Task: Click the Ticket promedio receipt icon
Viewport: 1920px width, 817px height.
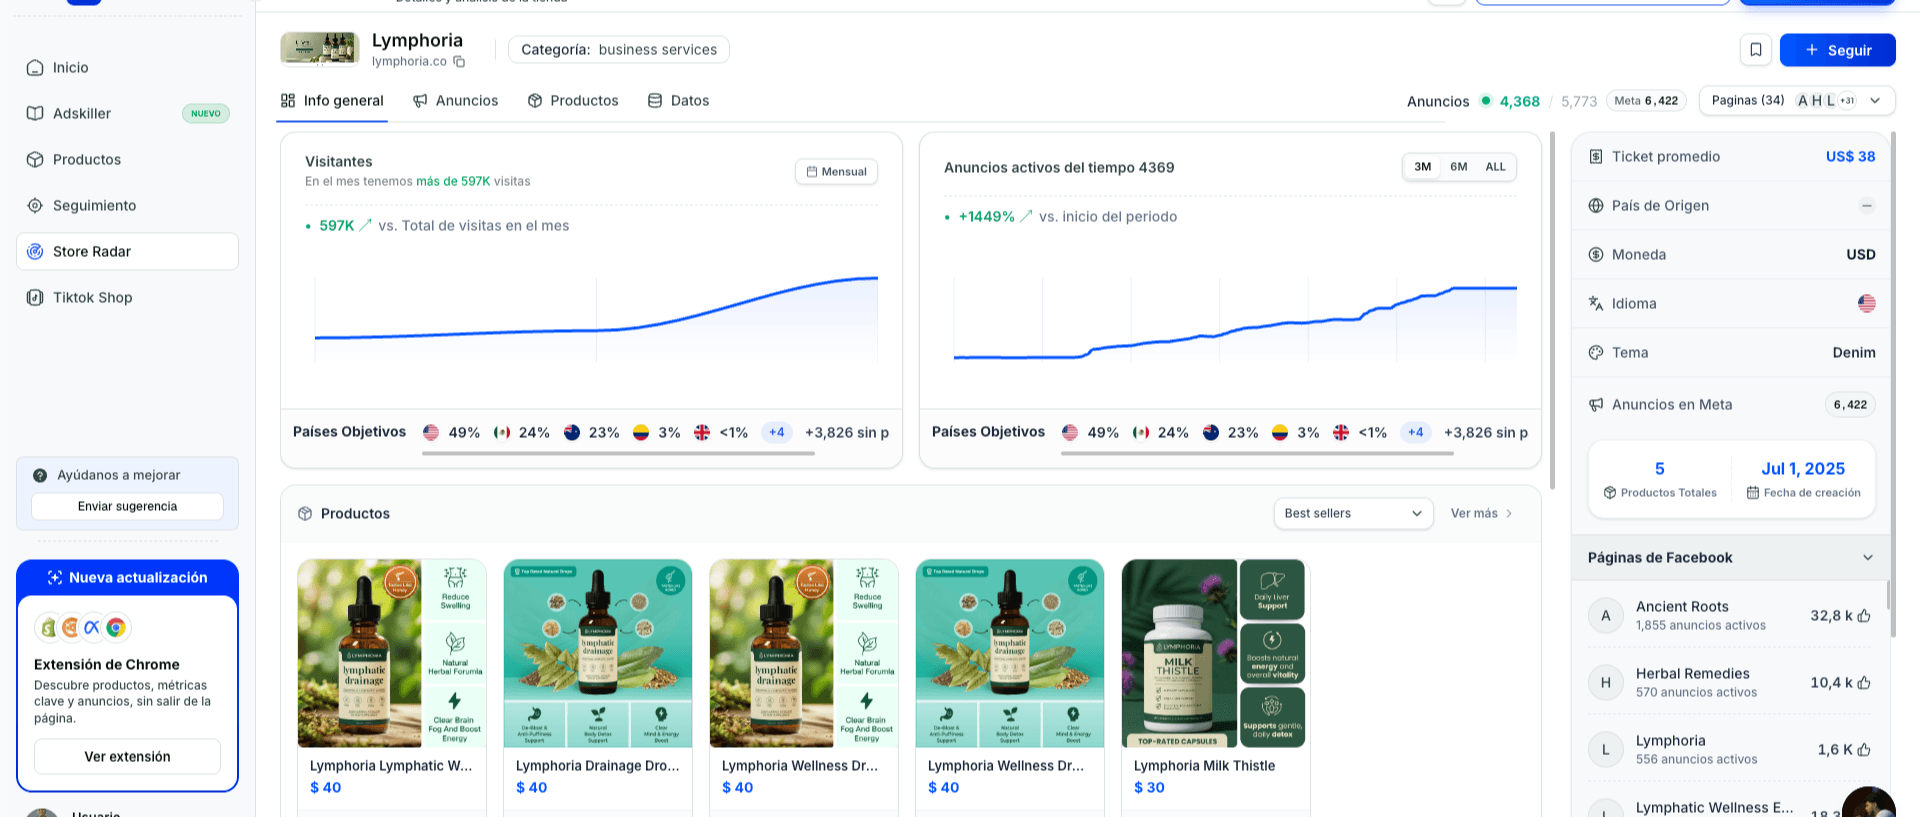Action: pyautogui.click(x=1596, y=157)
